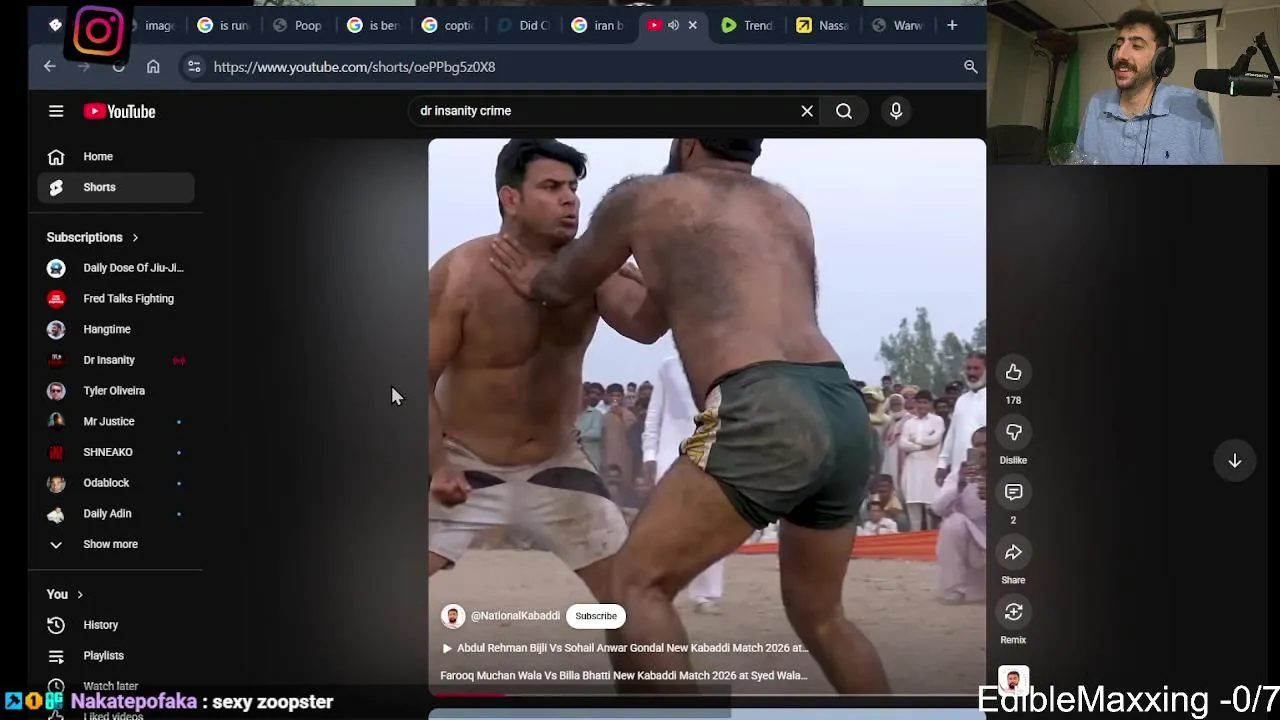Open Shorts in the sidebar

(x=116, y=187)
